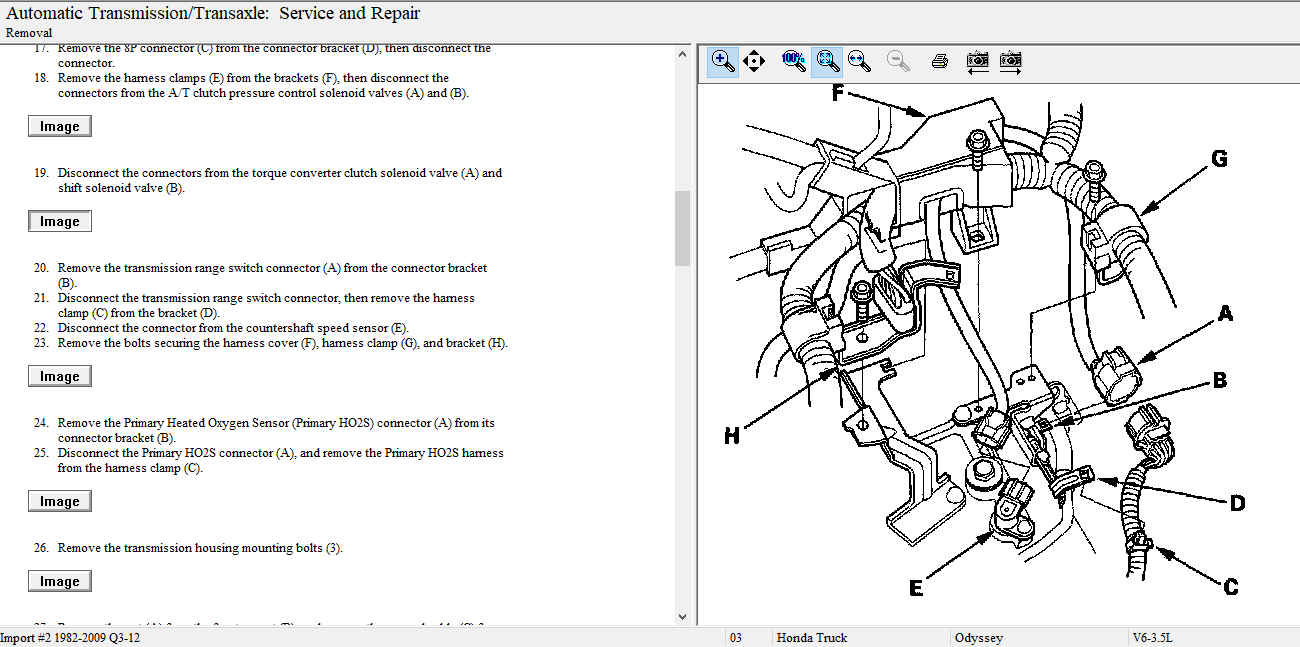Viewport: 1300px width, 647px height.
Task: Open Image button below step 26
Action: [x=60, y=582]
